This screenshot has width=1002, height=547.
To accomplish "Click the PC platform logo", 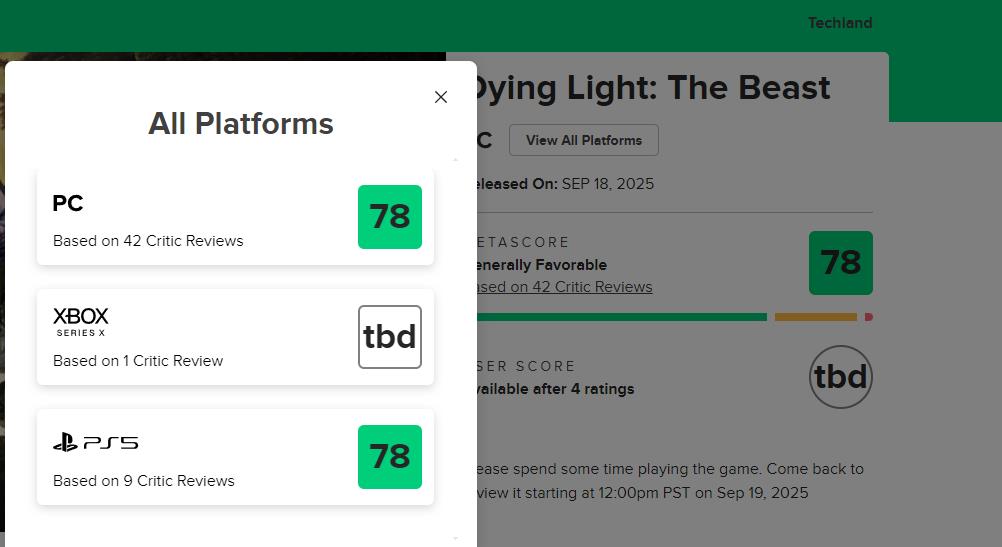I will pos(68,203).
